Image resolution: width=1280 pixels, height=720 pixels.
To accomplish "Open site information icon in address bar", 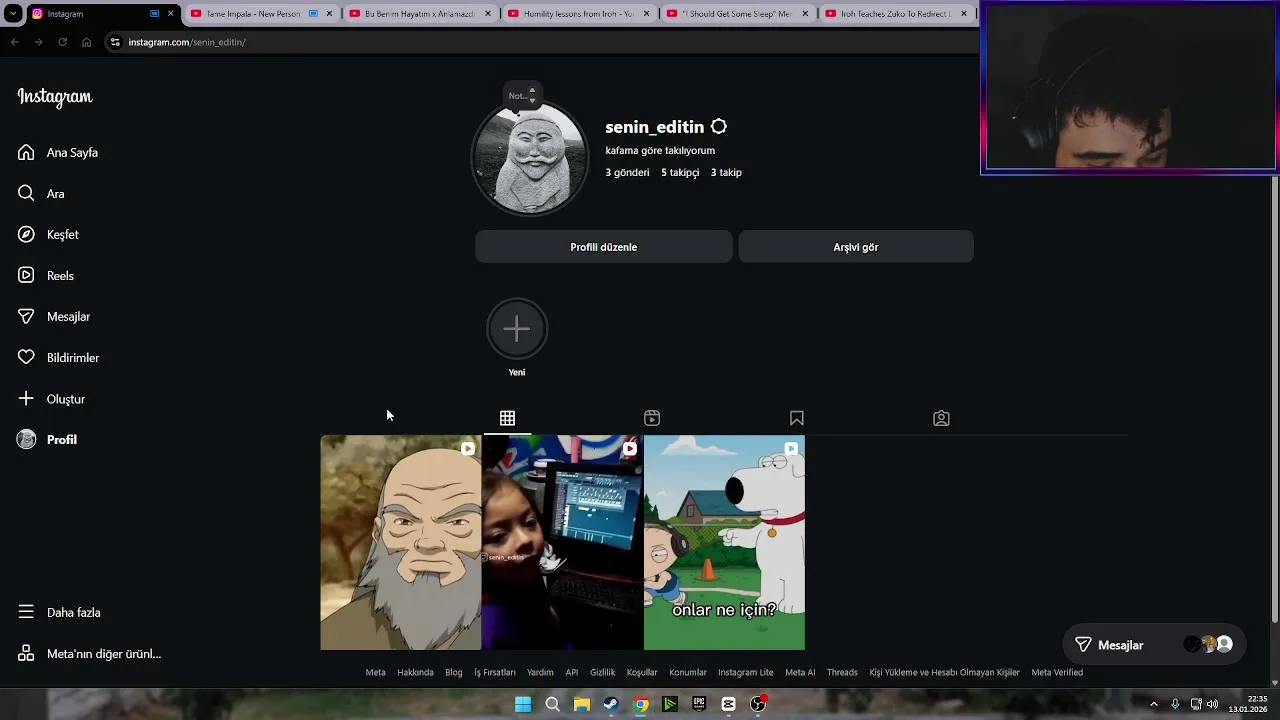I will (115, 42).
